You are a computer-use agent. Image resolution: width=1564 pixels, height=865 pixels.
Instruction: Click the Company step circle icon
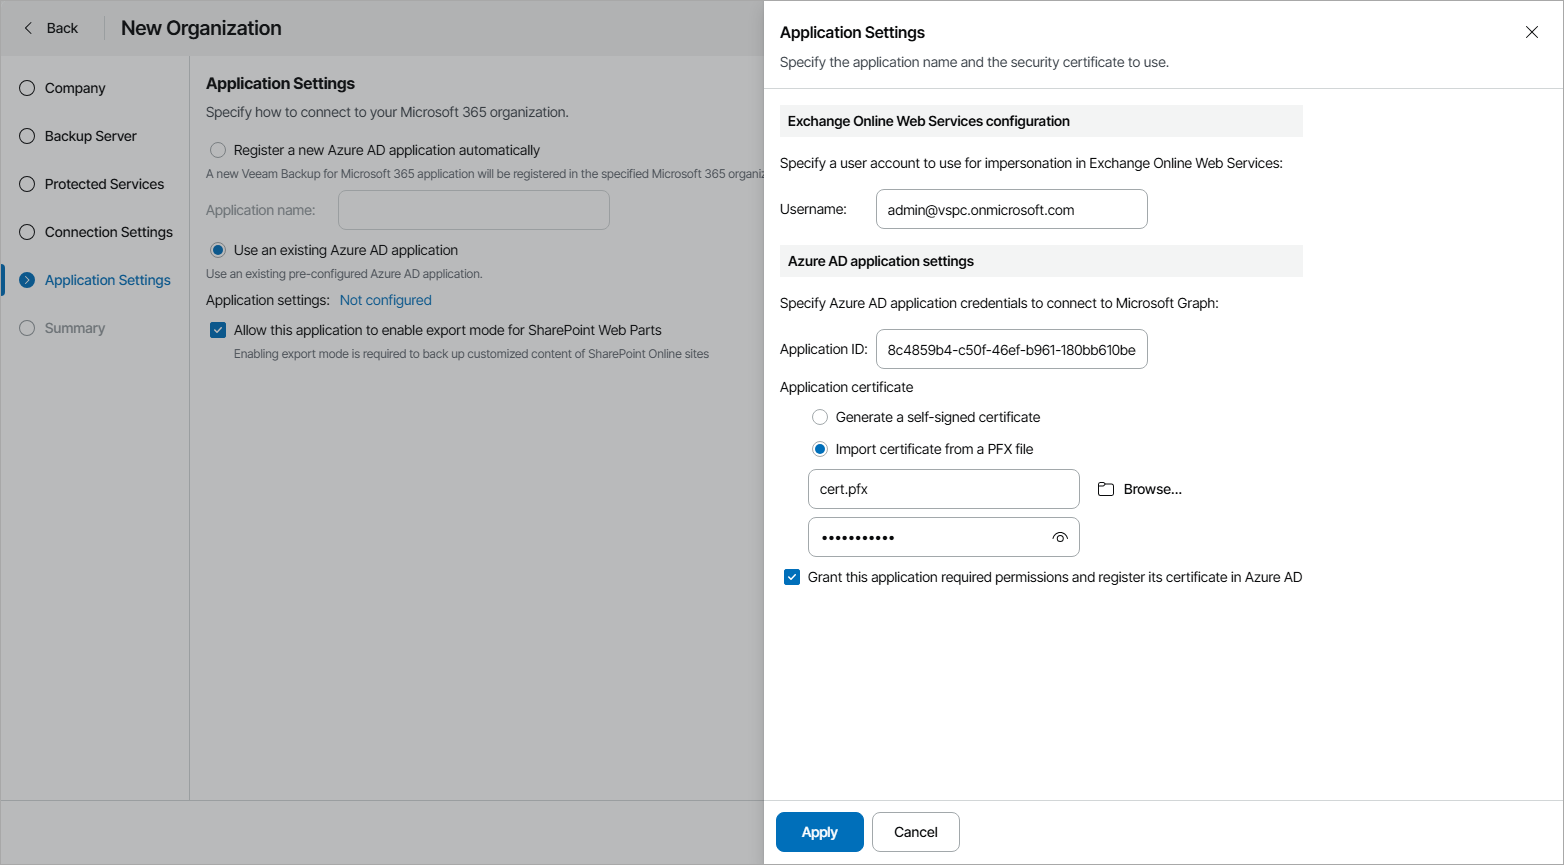pyautogui.click(x=26, y=88)
